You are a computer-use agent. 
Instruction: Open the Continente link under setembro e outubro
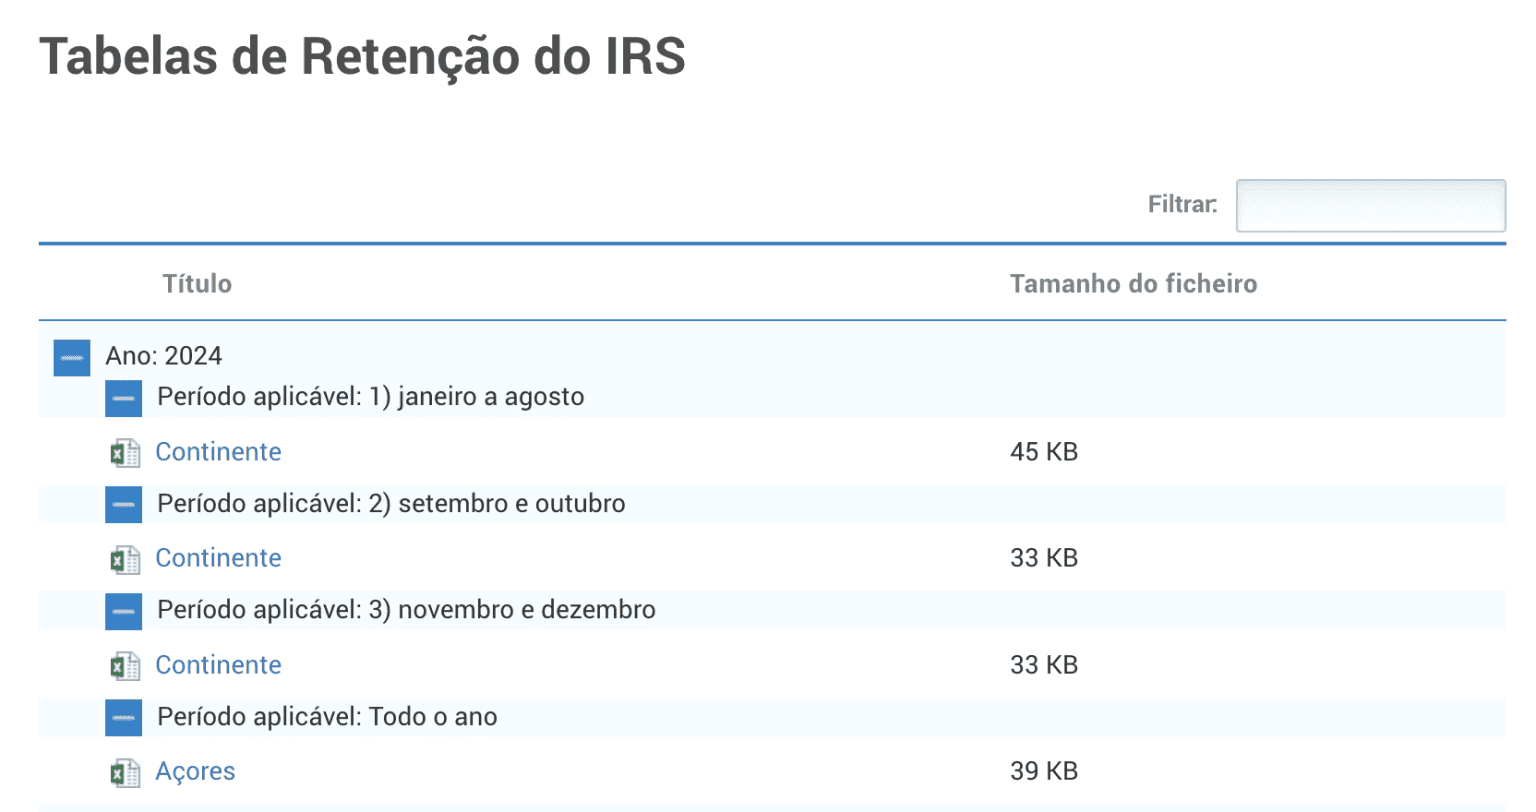click(218, 558)
